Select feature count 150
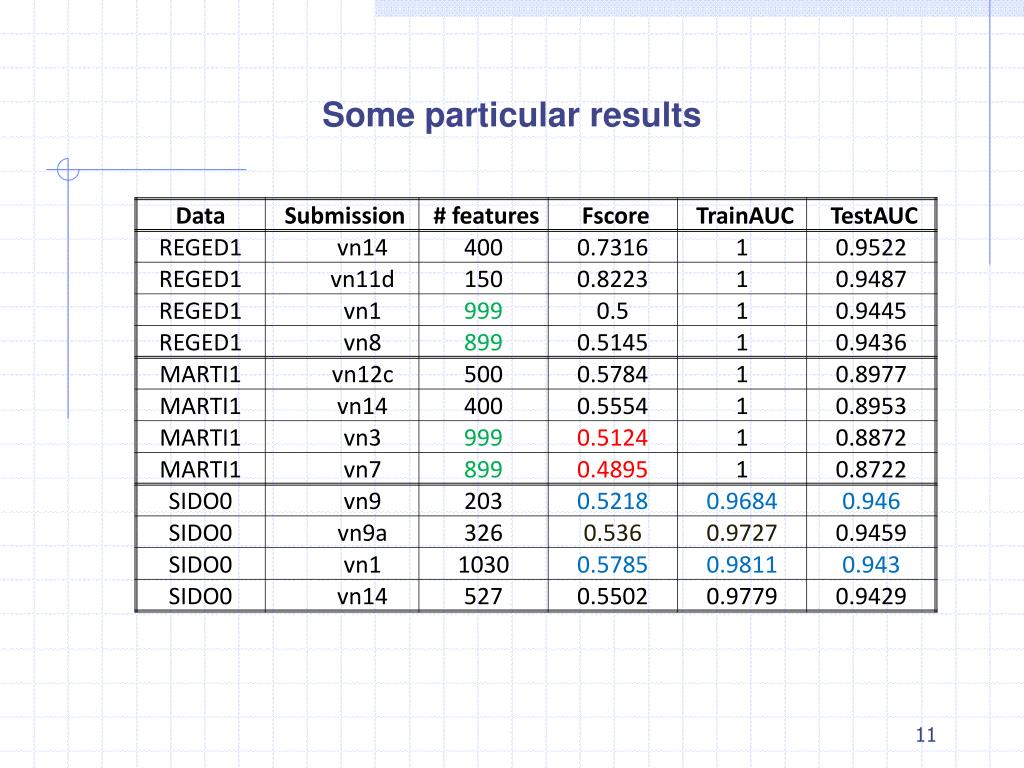Viewport: 1024px width, 768px height. point(483,280)
